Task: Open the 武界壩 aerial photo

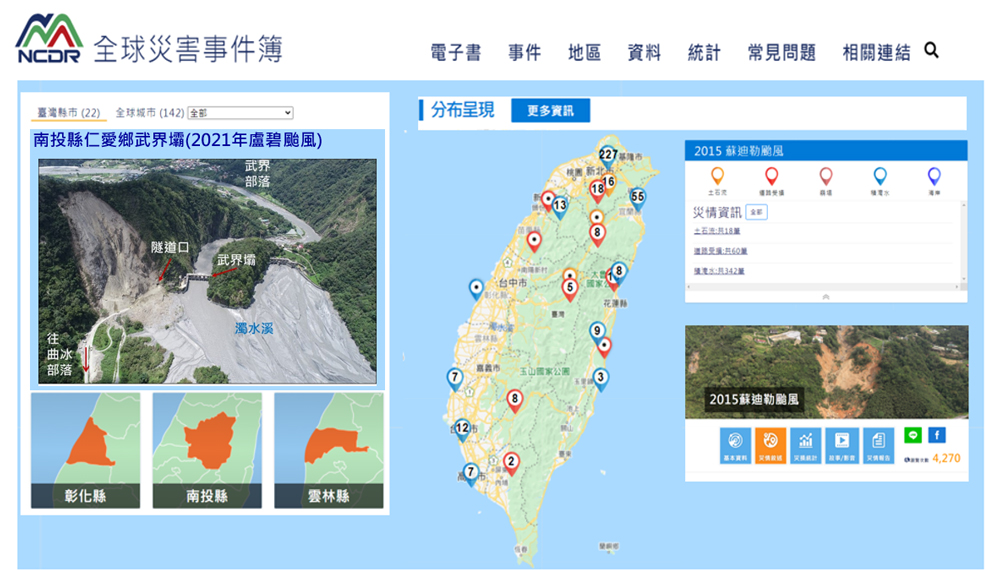Action: [207, 271]
